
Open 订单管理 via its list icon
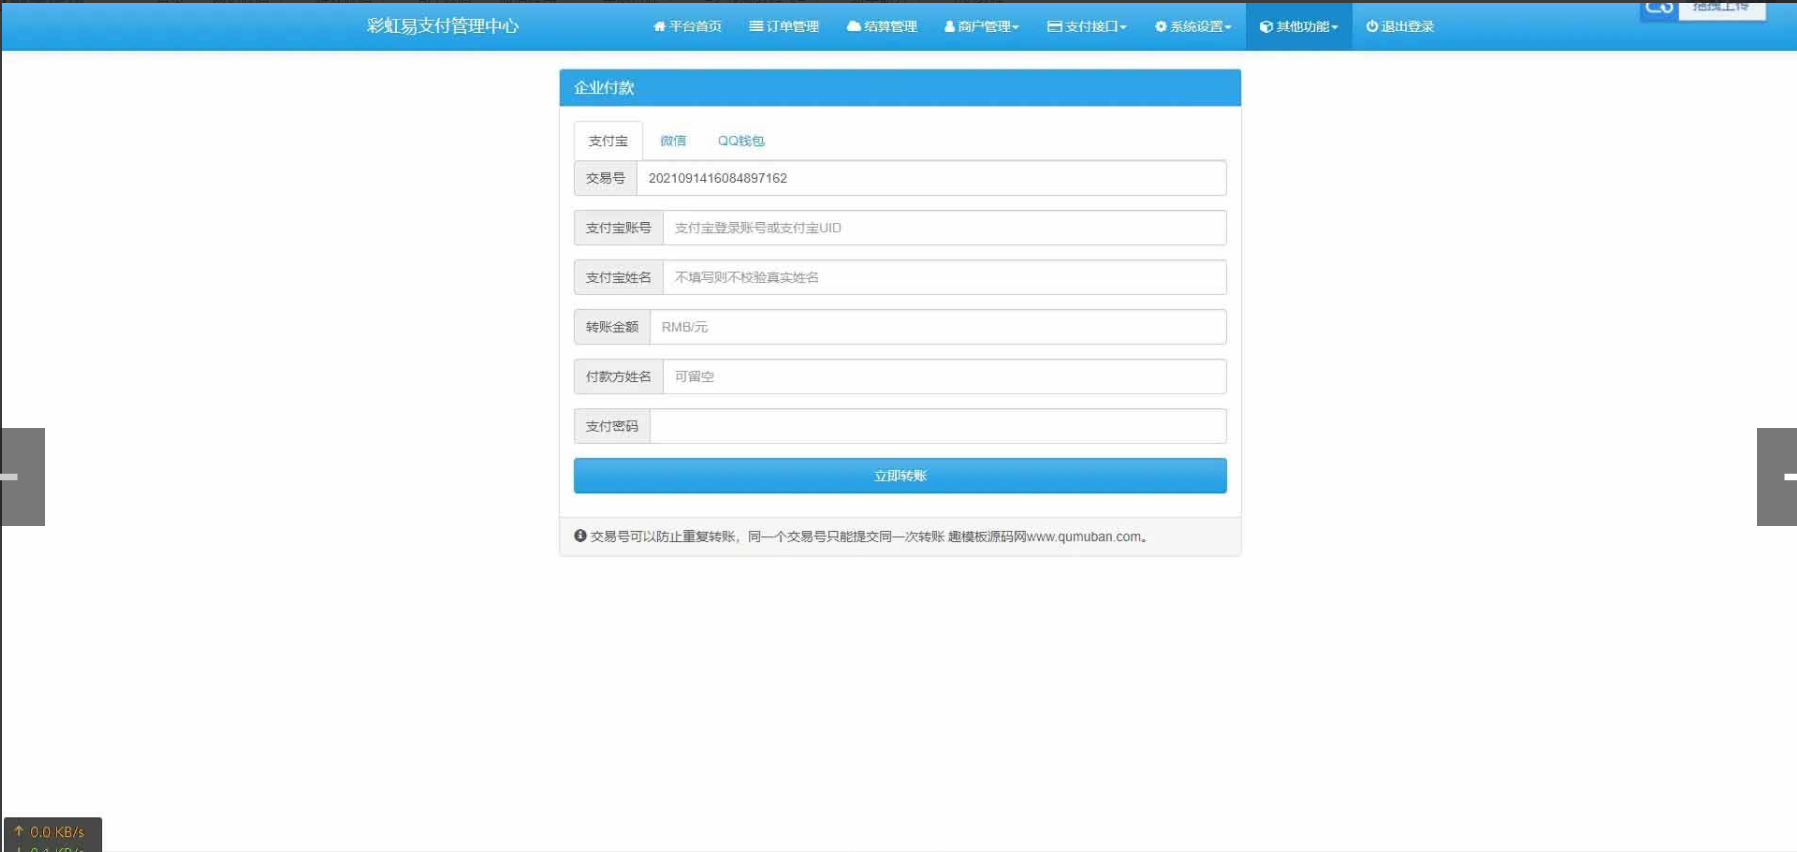[x=756, y=27]
